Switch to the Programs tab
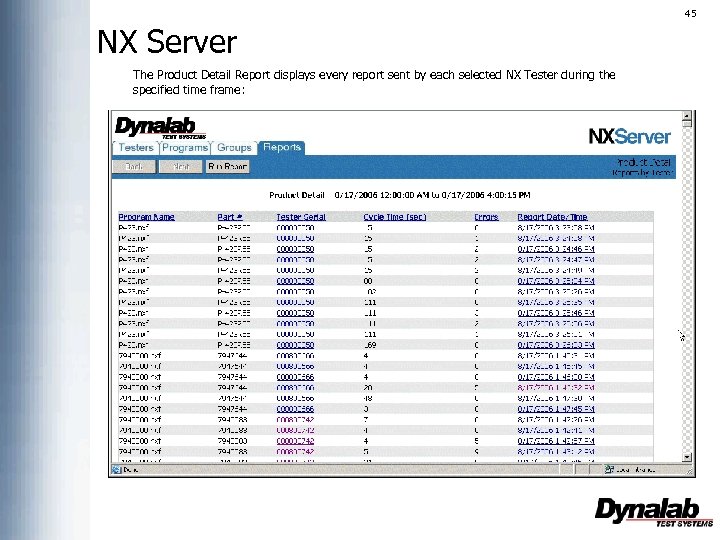The image size is (720, 540). [x=185, y=147]
